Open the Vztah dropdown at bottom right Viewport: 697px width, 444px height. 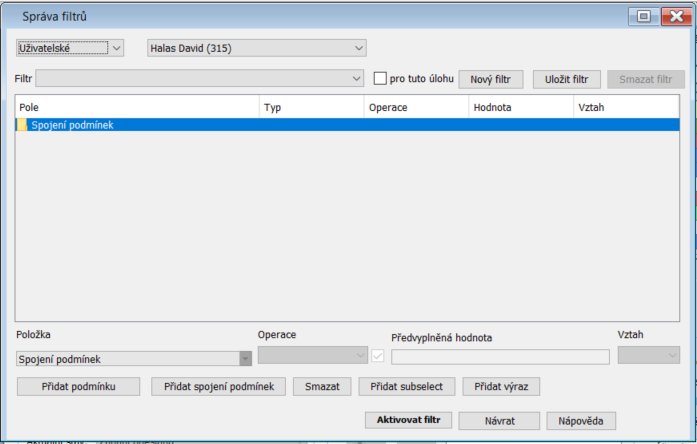pos(649,355)
